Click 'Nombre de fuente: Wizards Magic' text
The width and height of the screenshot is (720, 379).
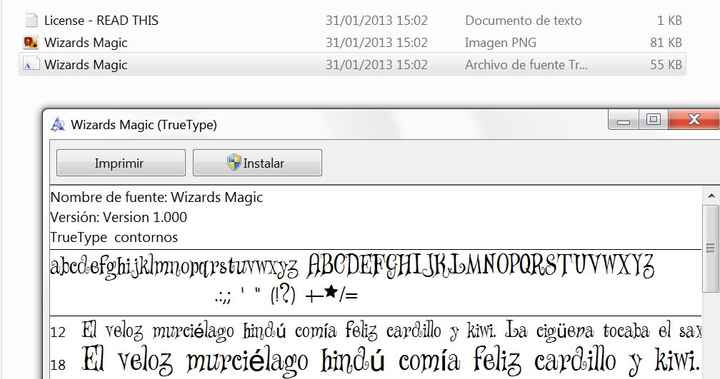[157, 197]
